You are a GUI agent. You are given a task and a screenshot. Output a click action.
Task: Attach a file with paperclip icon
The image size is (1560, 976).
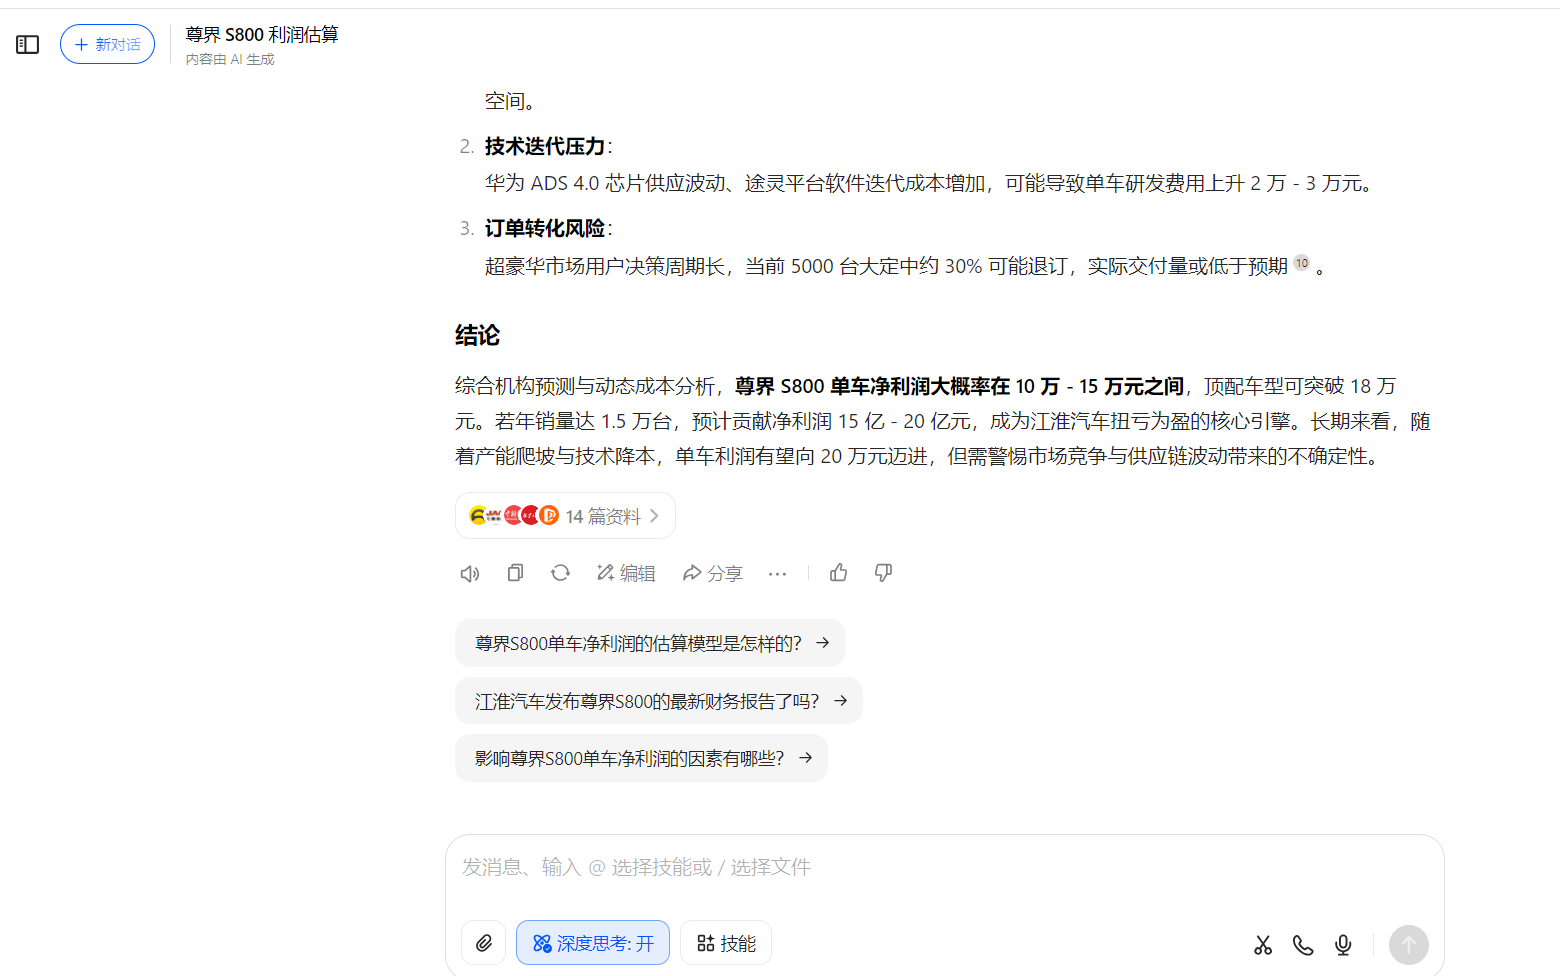click(x=484, y=943)
